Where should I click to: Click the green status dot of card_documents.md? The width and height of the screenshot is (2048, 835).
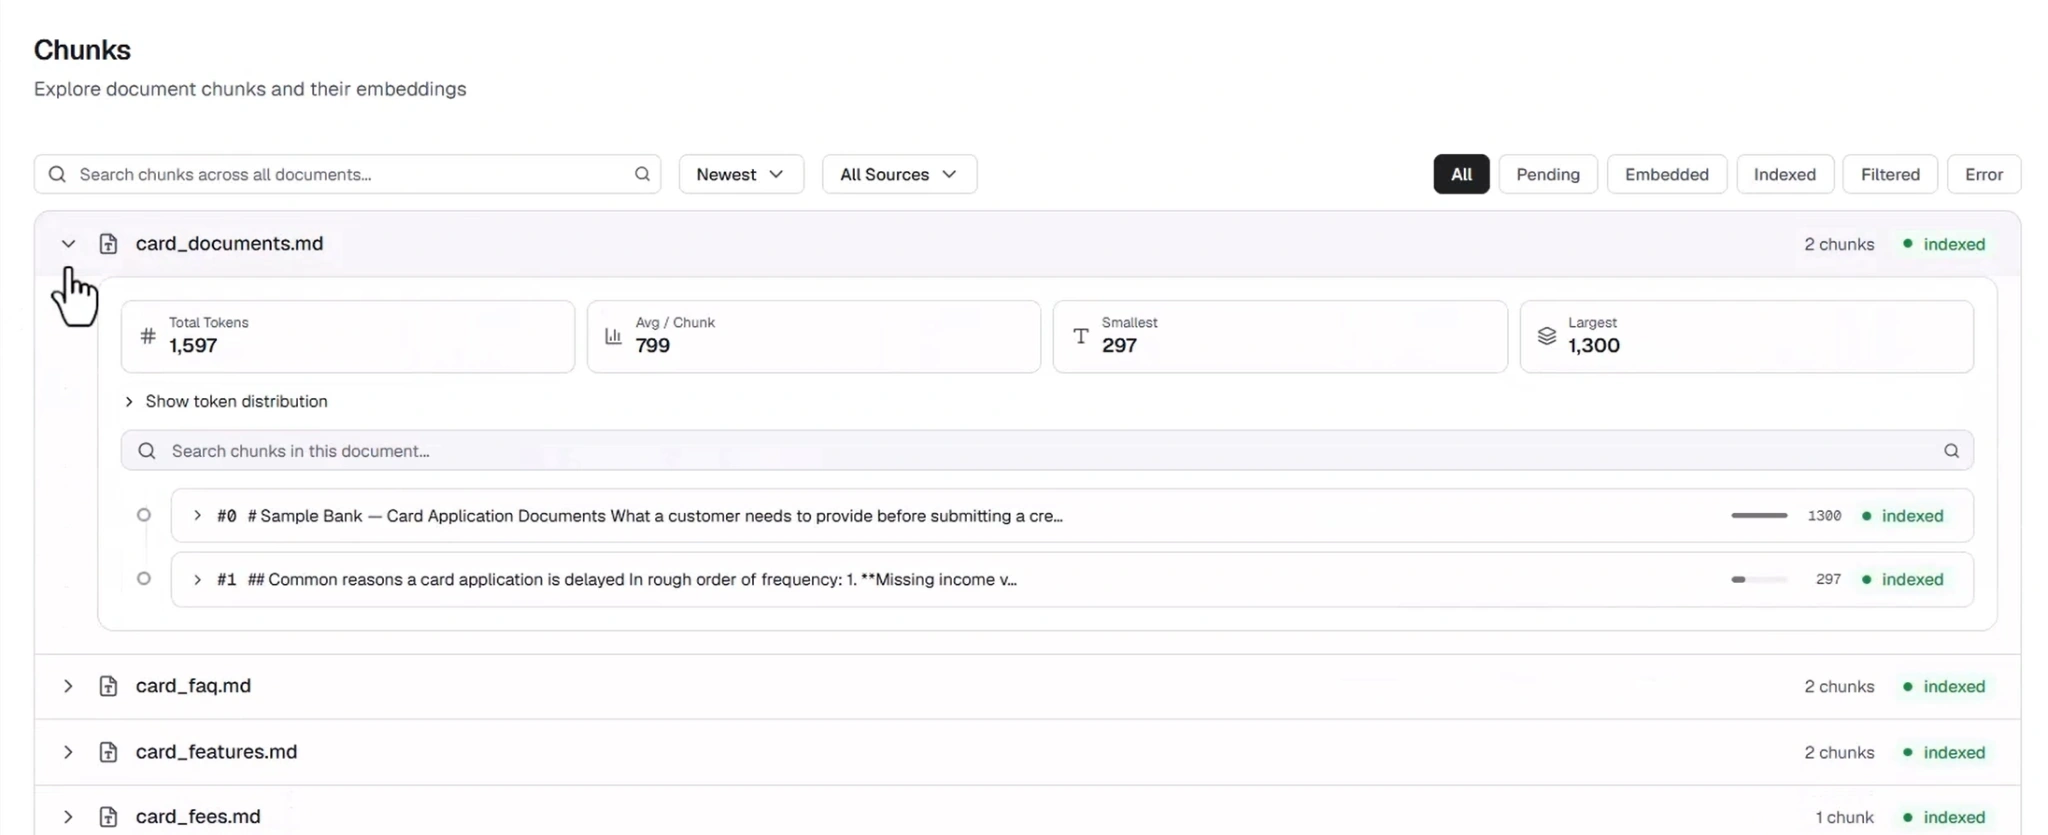click(x=1908, y=244)
